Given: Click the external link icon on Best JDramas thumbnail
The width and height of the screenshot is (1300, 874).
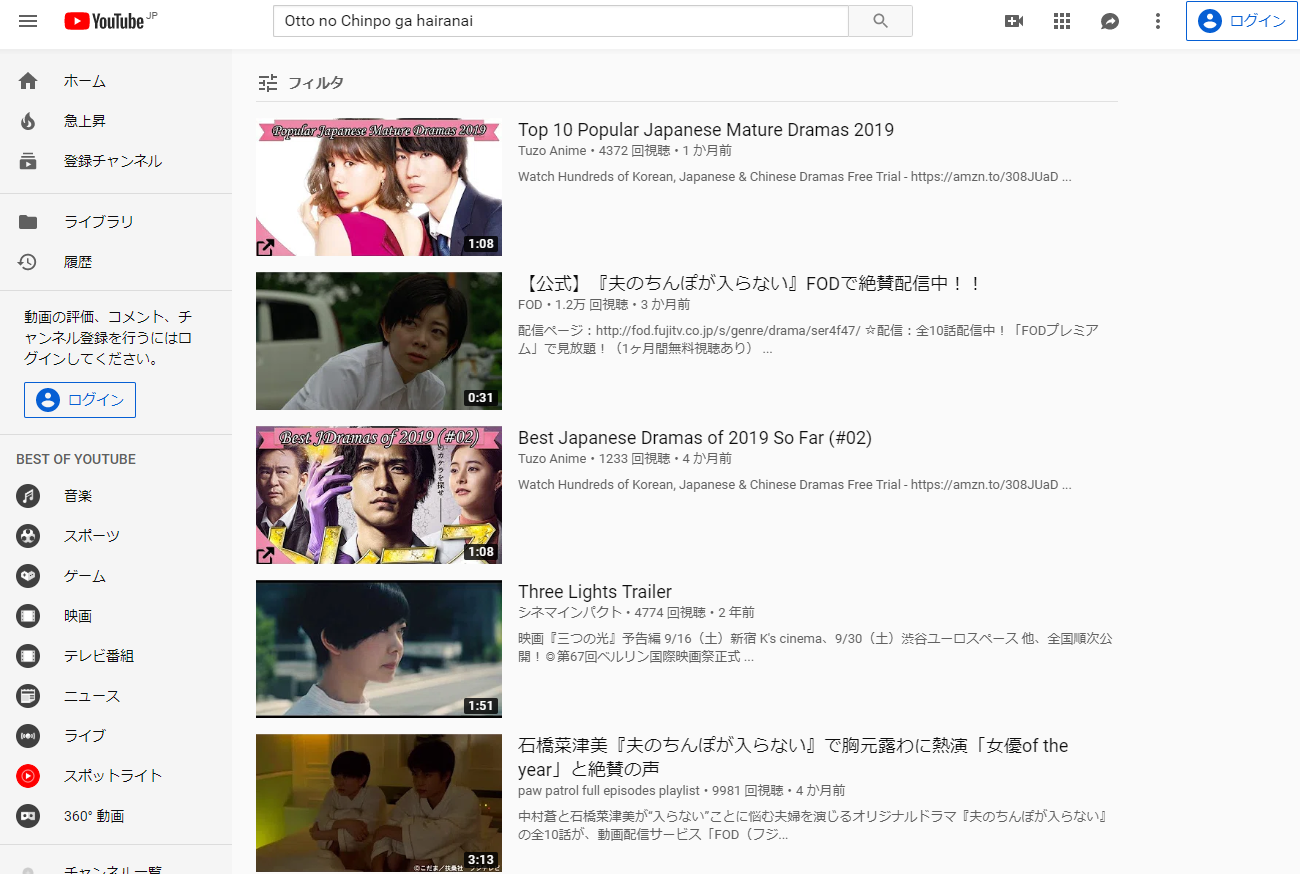Looking at the screenshot, I should tap(267, 554).
